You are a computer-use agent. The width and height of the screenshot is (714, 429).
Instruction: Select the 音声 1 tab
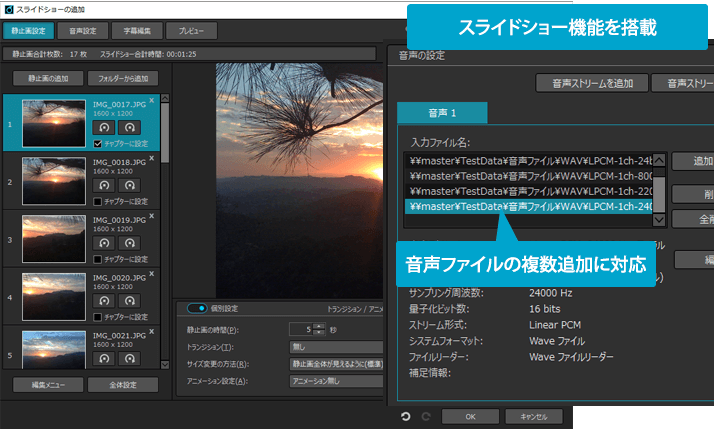[442, 113]
